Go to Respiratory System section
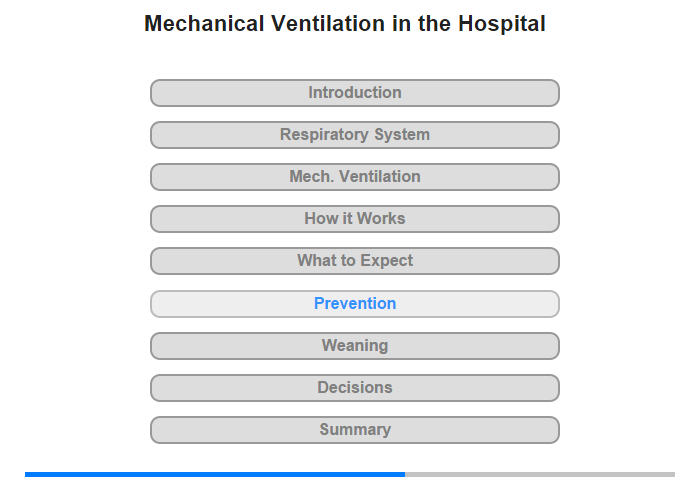The width and height of the screenshot is (700, 480). coord(354,135)
